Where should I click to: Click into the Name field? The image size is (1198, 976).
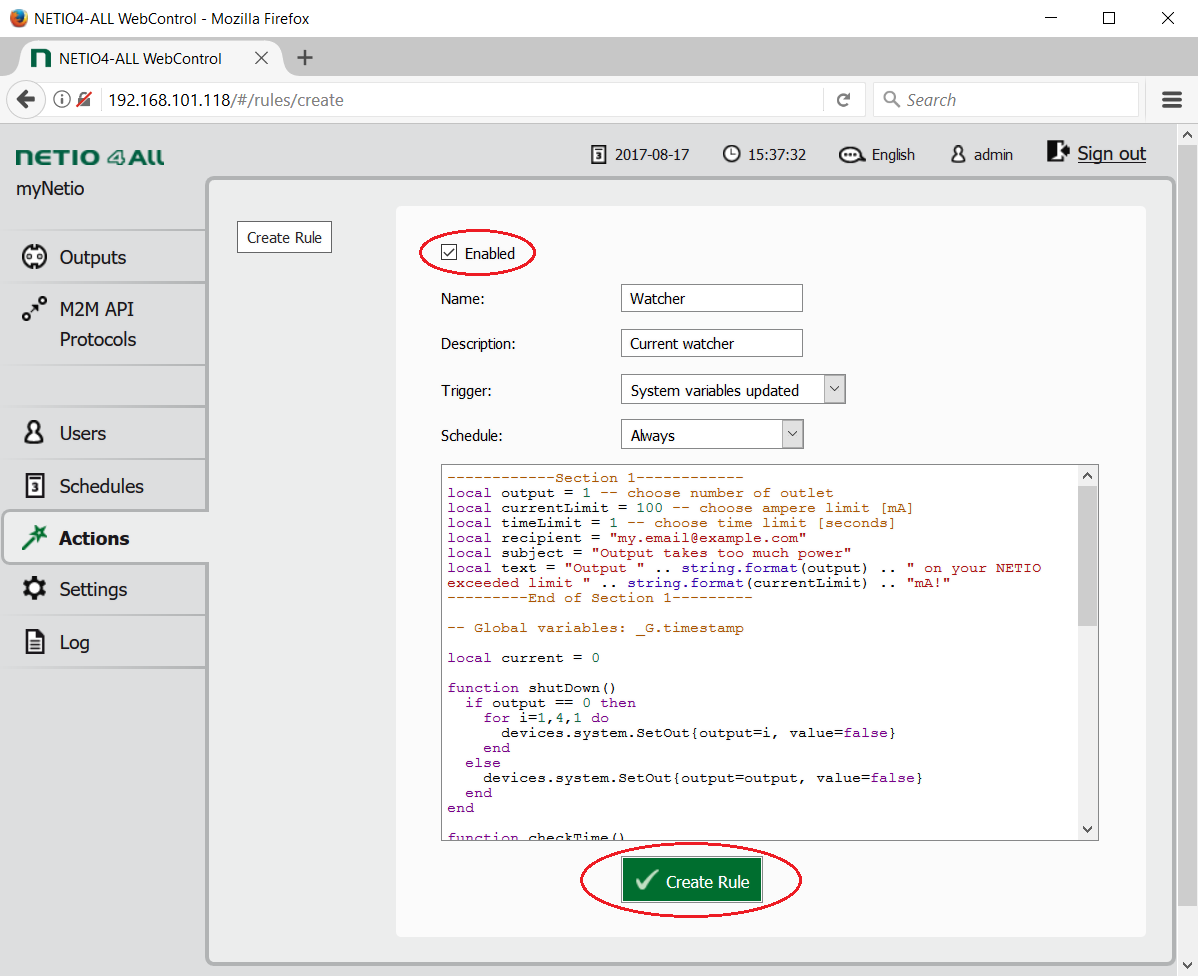[x=711, y=298]
